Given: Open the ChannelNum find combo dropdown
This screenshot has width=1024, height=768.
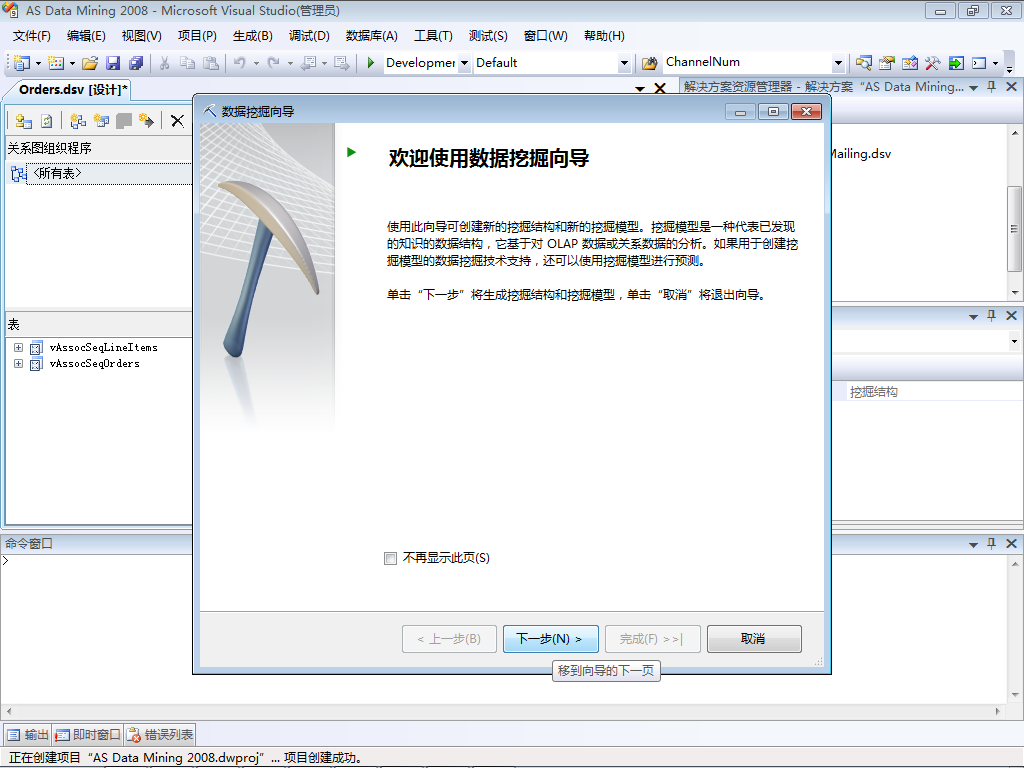Looking at the screenshot, I should [838, 63].
